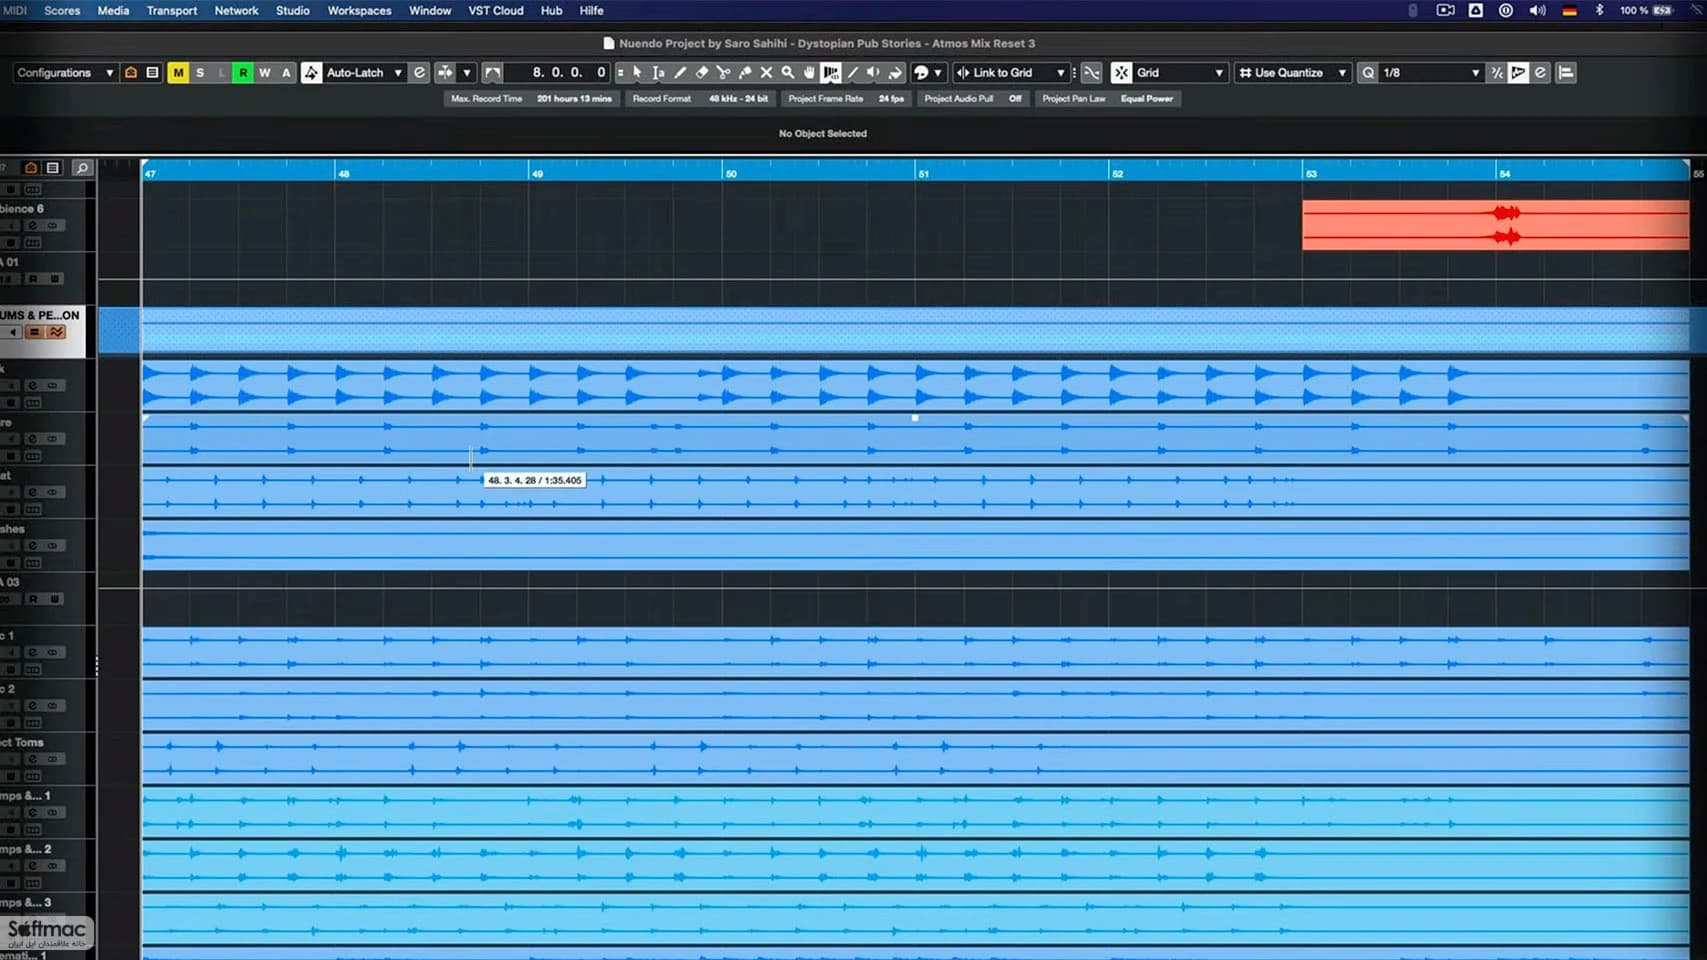Select the Line draw tool

click(x=852, y=73)
